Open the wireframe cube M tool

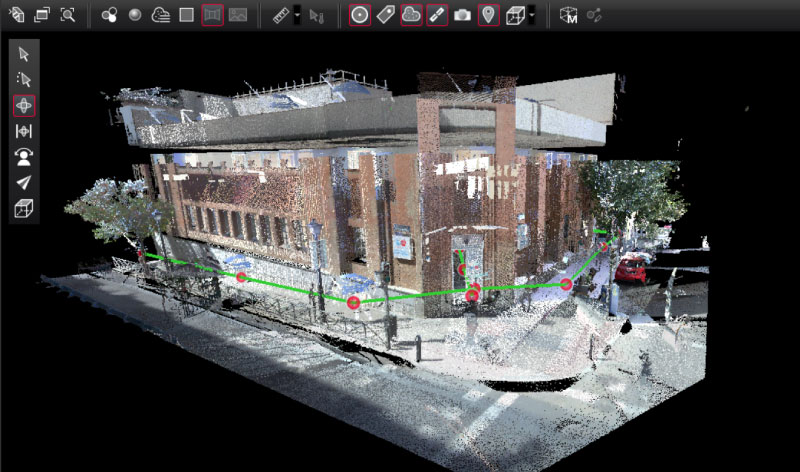[x=568, y=15]
